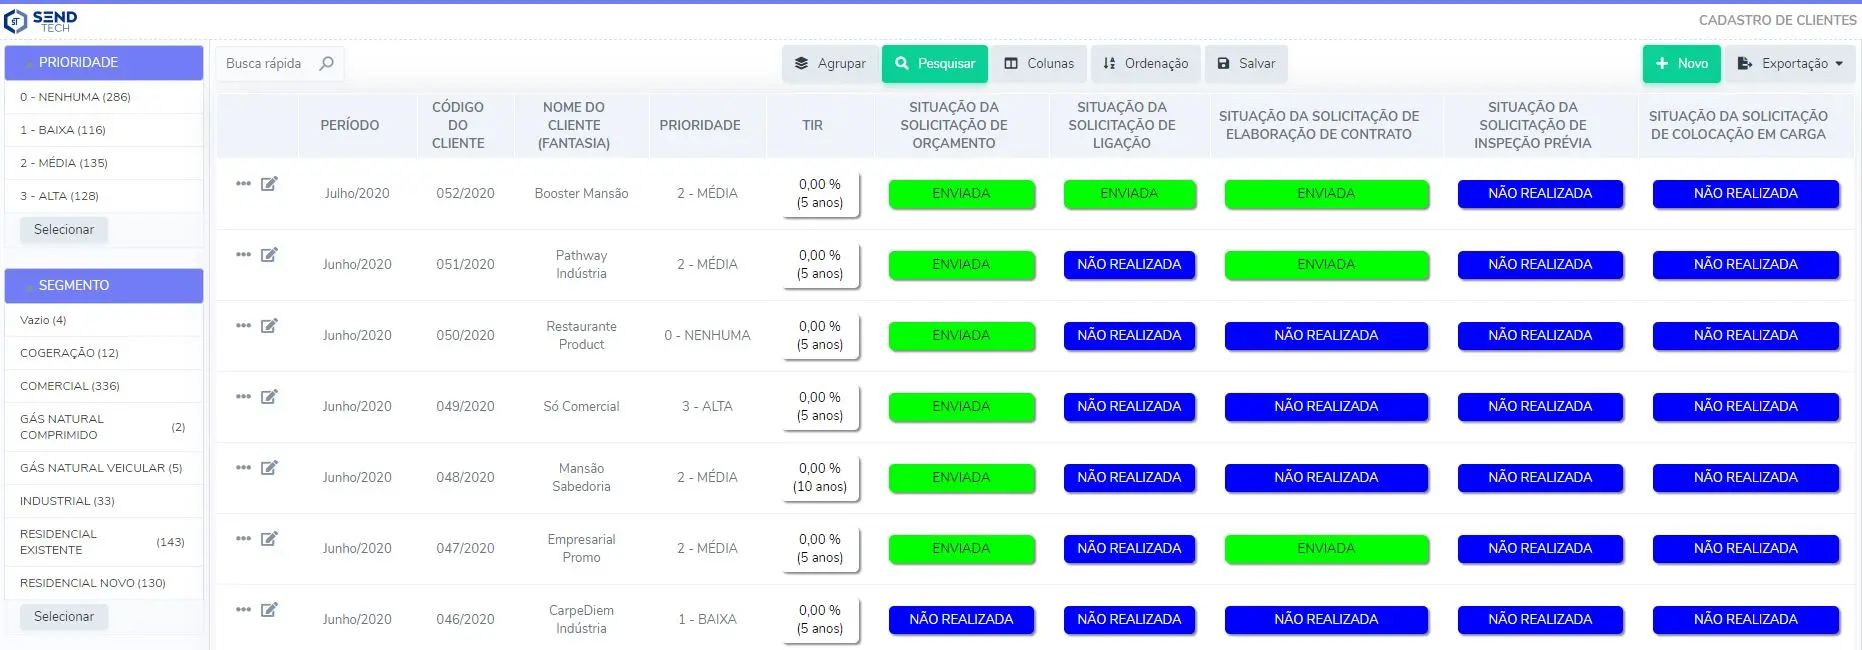The image size is (1862, 650).
Task: Filter by RESIDENCIAL NOVO (130) segment
Action: click(x=93, y=583)
